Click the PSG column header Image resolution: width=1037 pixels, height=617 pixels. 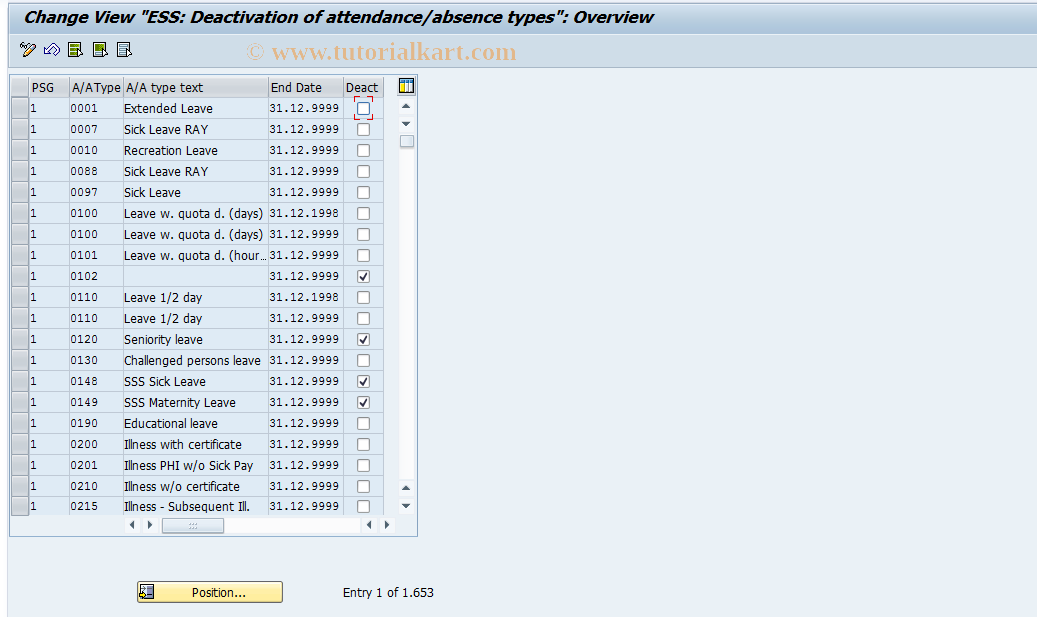pyautogui.click(x=49, y=87)
